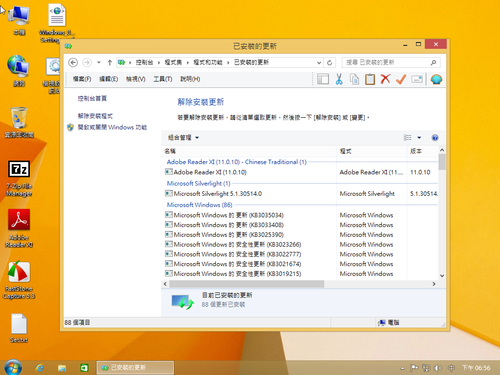Show hidden tray icons arrow
500x375 pixels.
[402, 368]
